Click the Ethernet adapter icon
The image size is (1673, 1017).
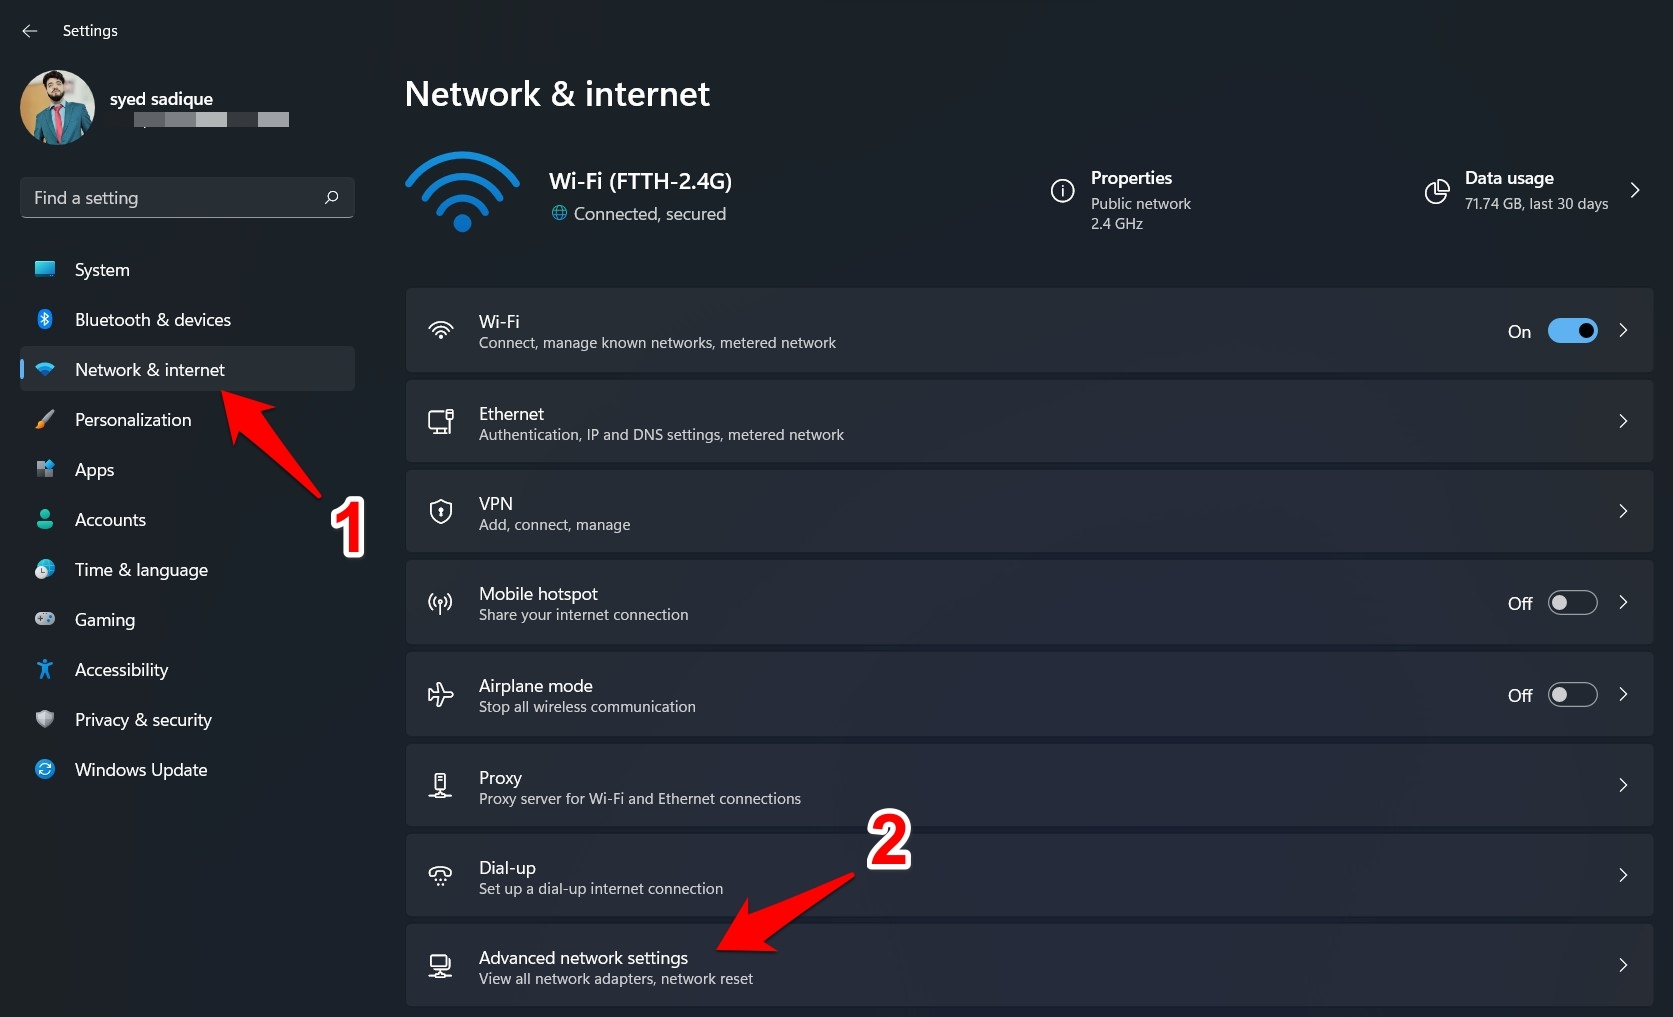440,421
